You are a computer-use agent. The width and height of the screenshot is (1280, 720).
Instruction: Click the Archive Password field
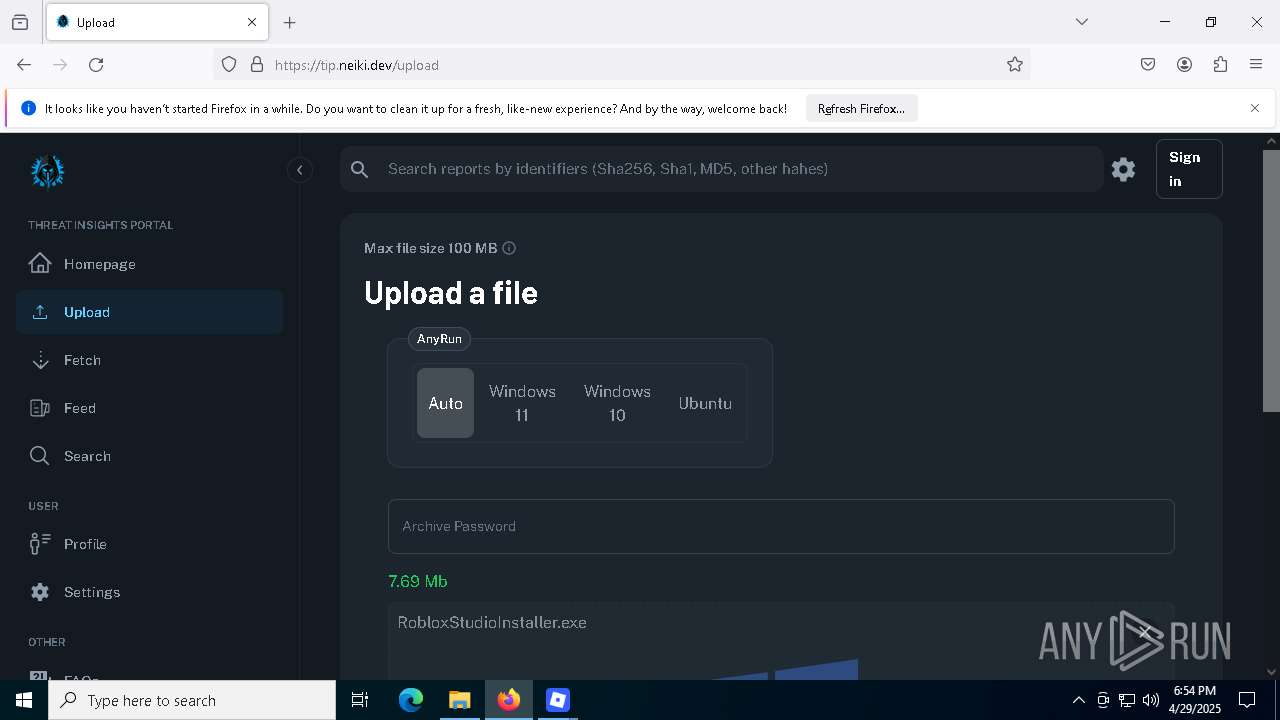click(781, 526)
